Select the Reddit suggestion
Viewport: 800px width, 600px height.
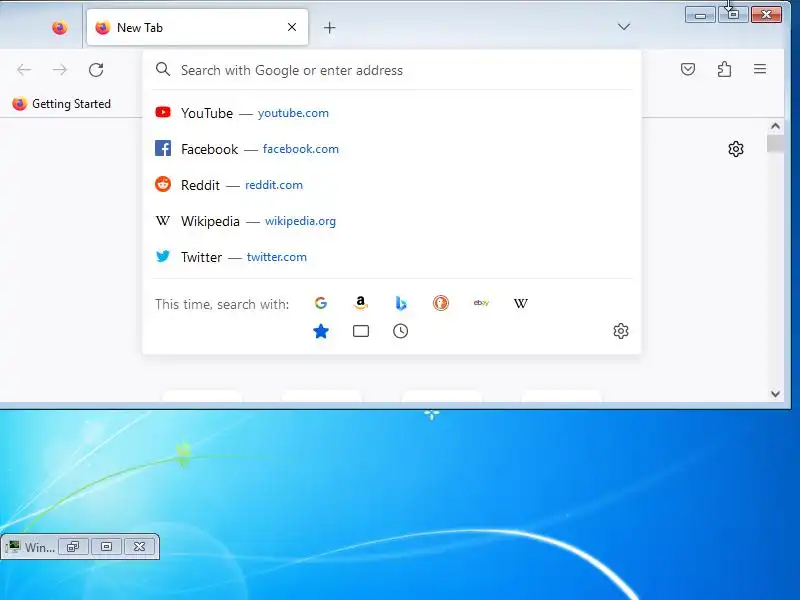coord(392,185)
